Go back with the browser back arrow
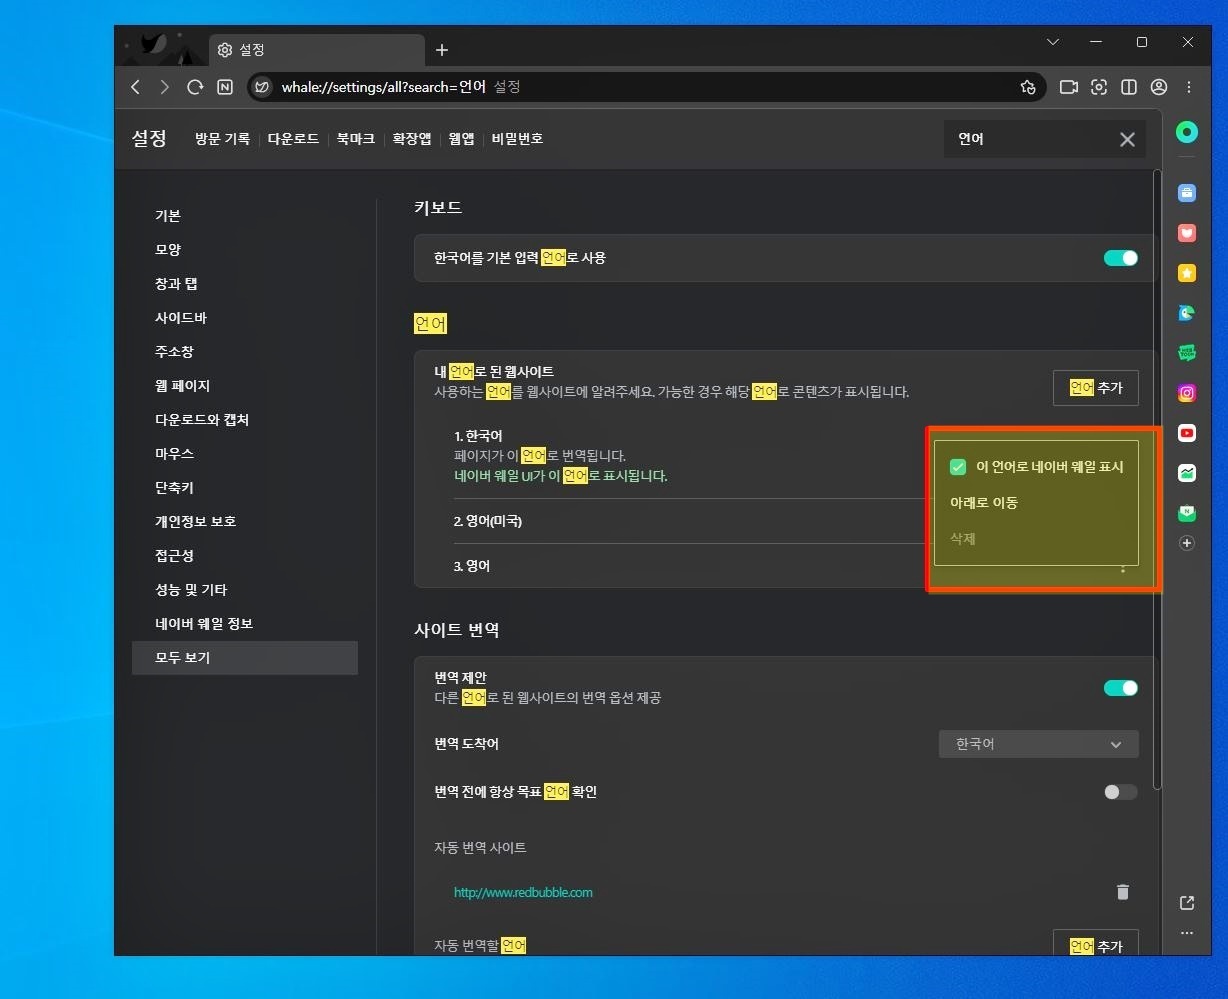 (x=136, y=87)
